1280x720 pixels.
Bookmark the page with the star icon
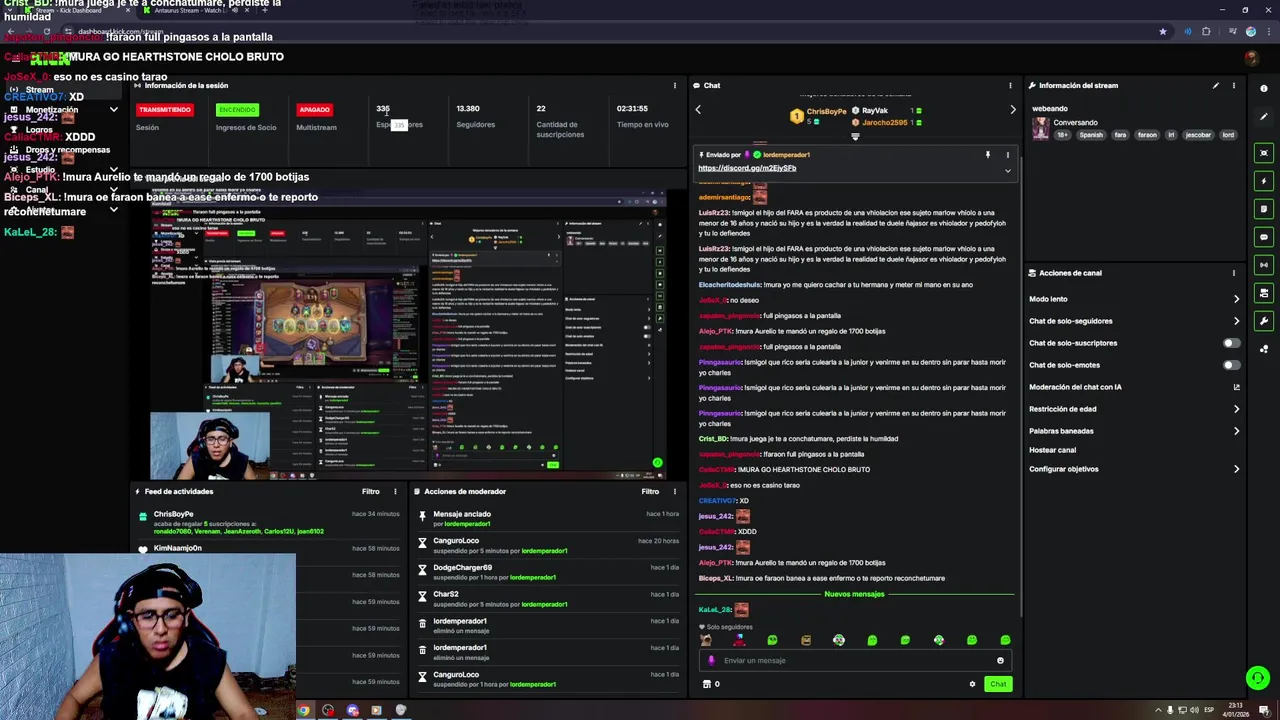click(1162, 32)
